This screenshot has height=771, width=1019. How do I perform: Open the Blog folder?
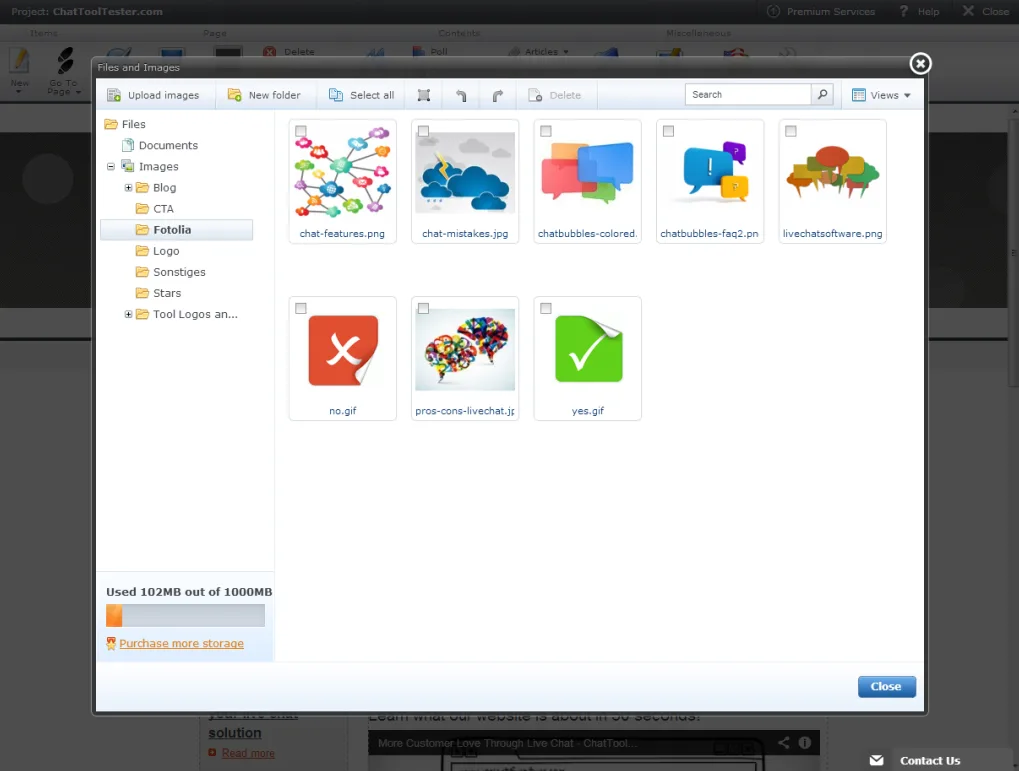157,187
